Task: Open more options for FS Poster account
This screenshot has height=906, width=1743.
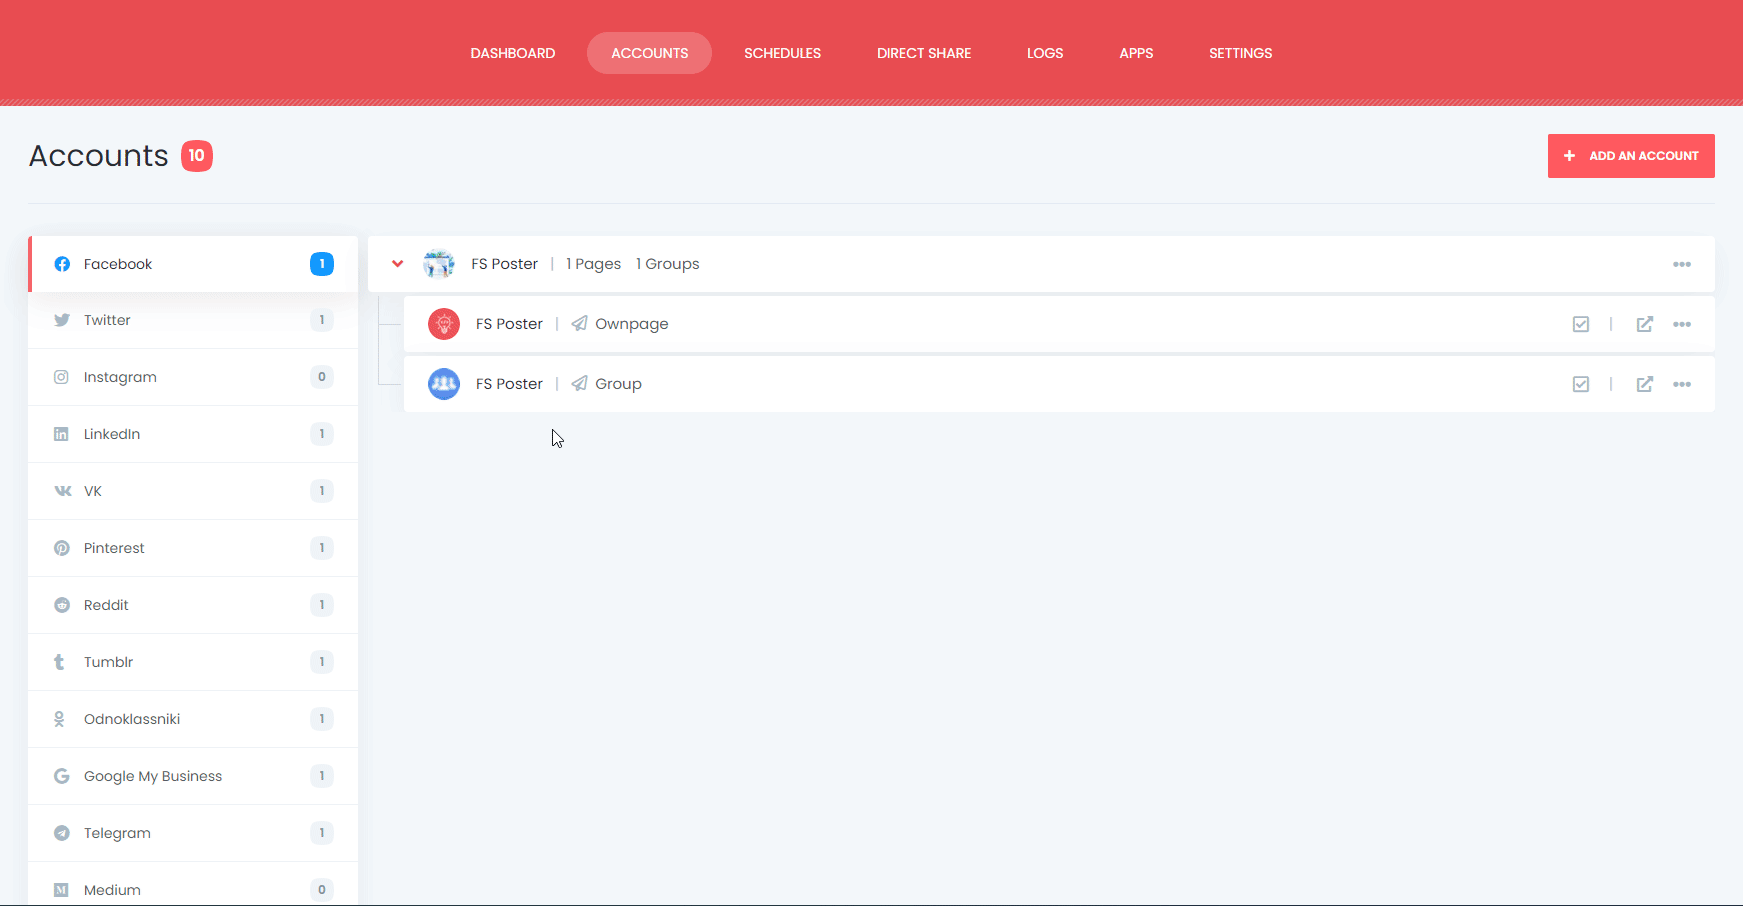Action: (x=1682, y=264)
